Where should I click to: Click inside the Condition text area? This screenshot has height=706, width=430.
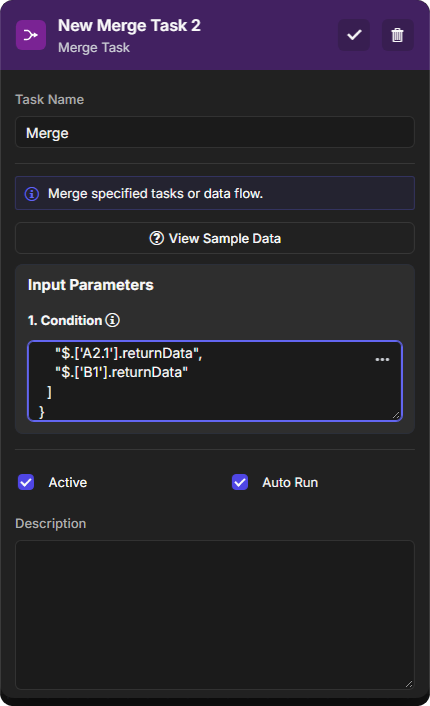215,381
